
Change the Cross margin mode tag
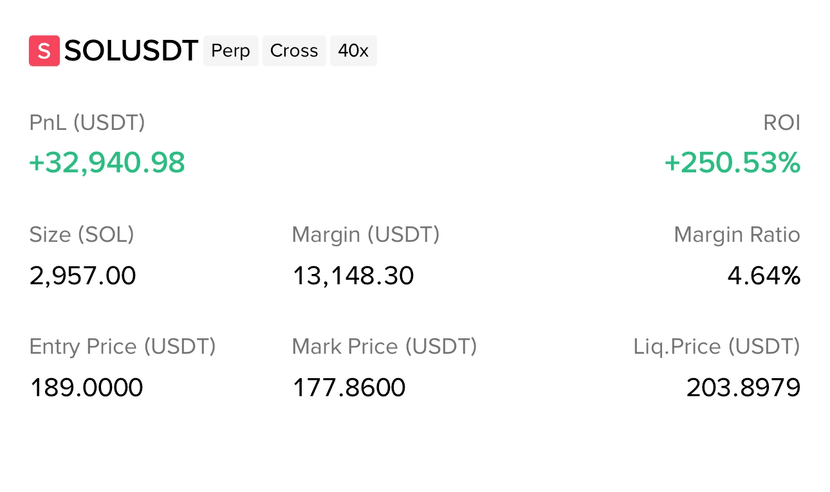(x=294, y=51)
